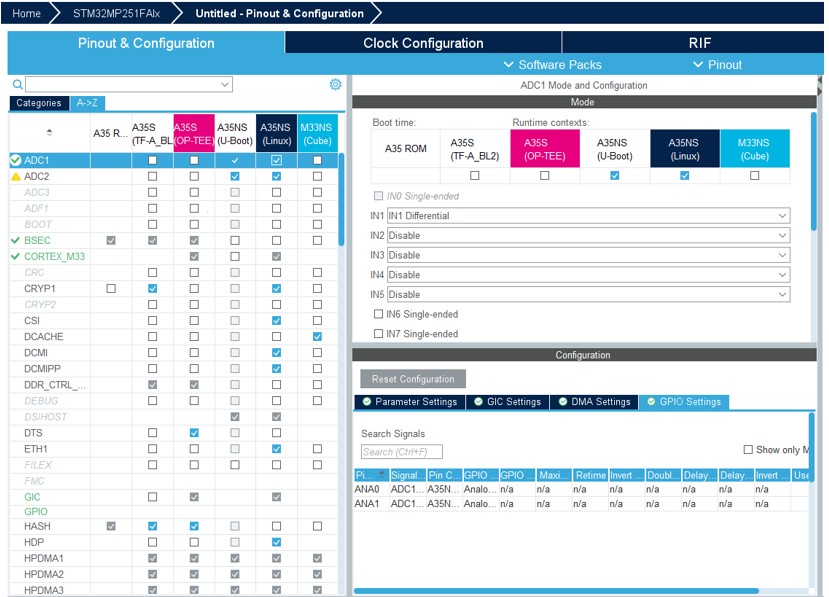This screenshot has width=829, height=597.
Task: Toggle CRYP1 A35S TF-A_BL2 checkbox
Action: pyautogui.click(x=152, y=289)
